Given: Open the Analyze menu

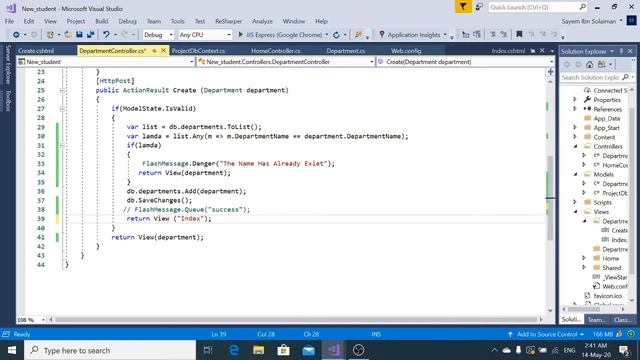Looking at the screenshot, I should point(262,21).
